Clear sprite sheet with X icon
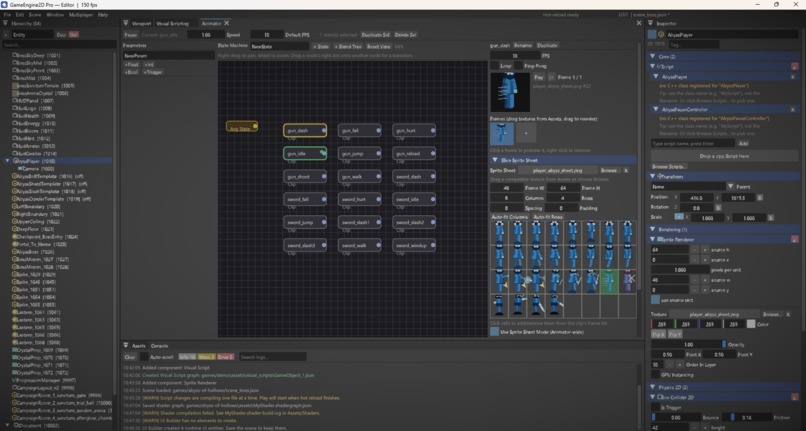The image size is (806, 431). [626, 170]
